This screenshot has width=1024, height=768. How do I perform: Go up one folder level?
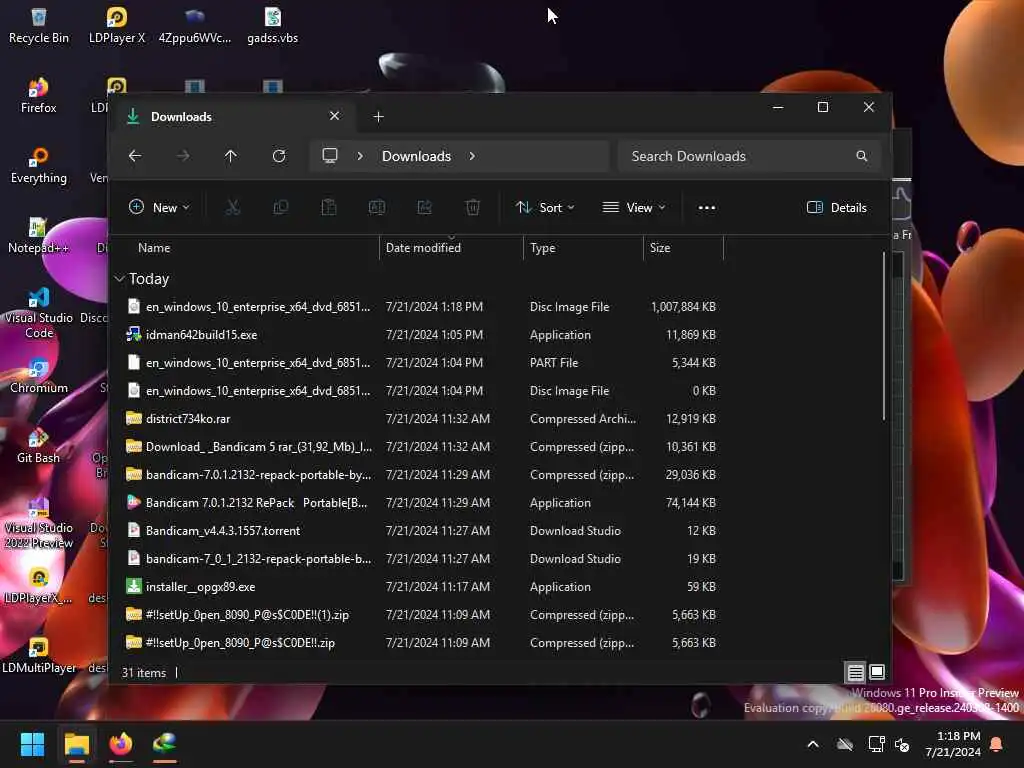pyautogui.click(x=231, y=156)
